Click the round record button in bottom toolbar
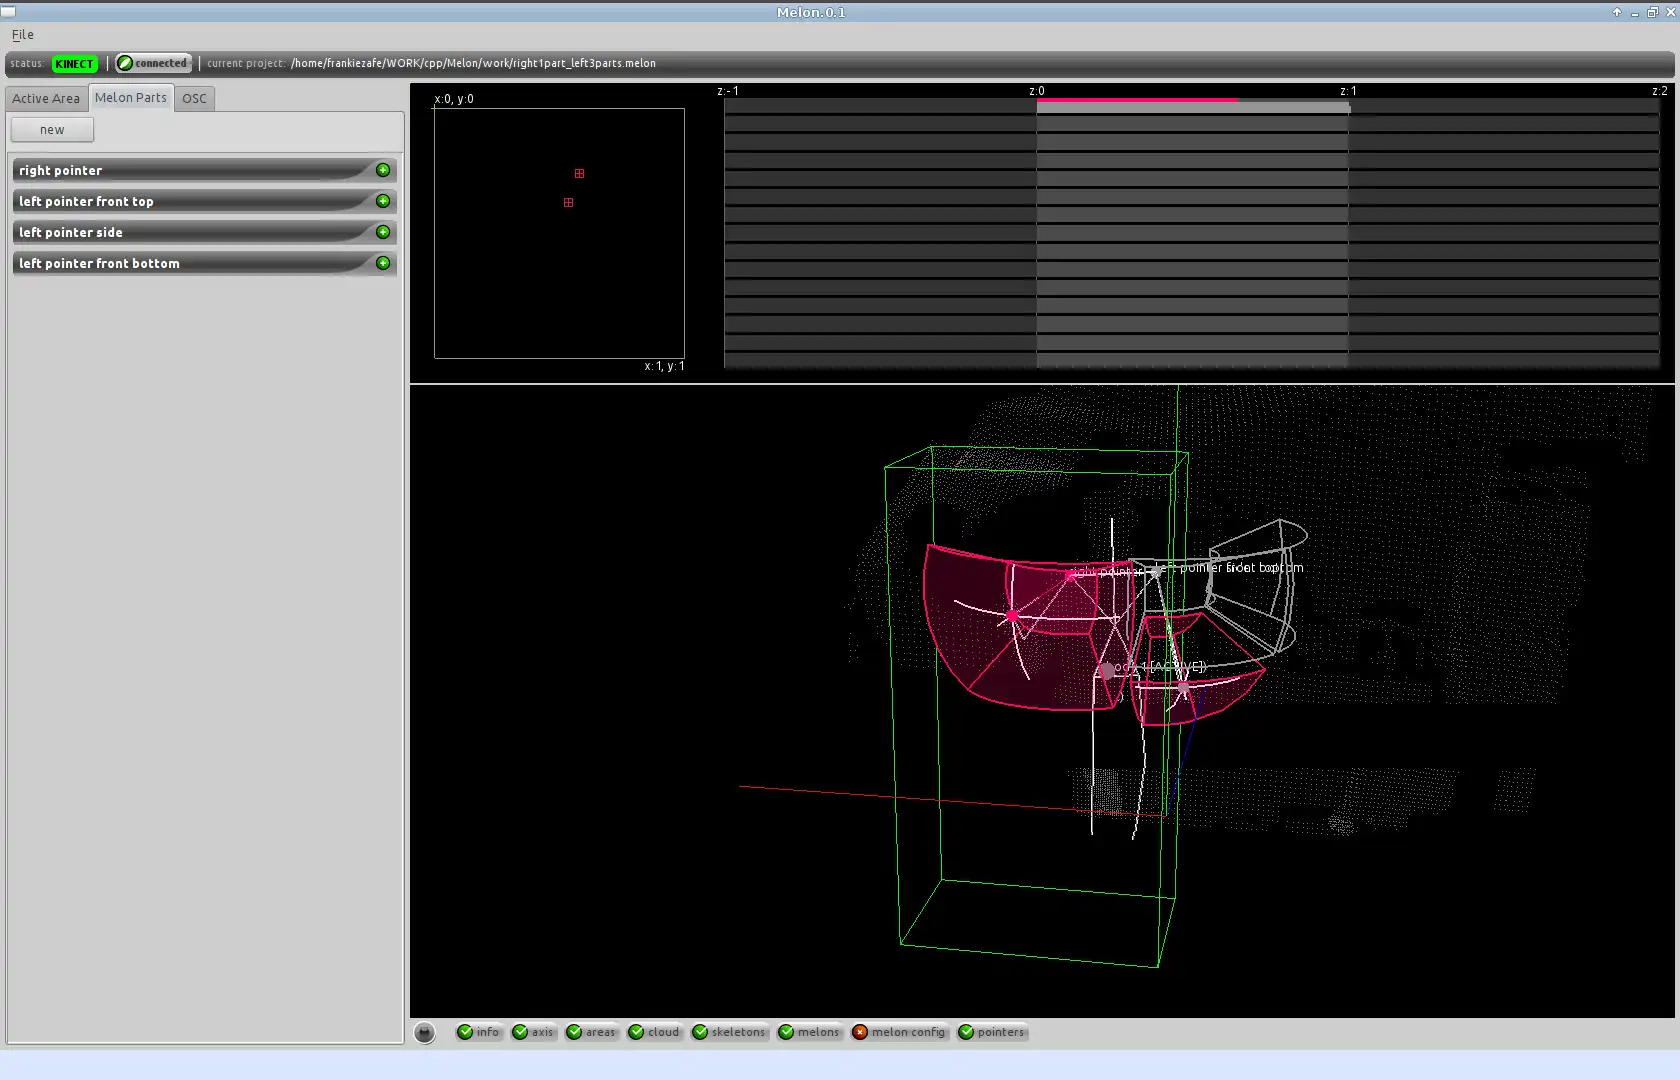1680x1080 pixels. coord(424,1033)
